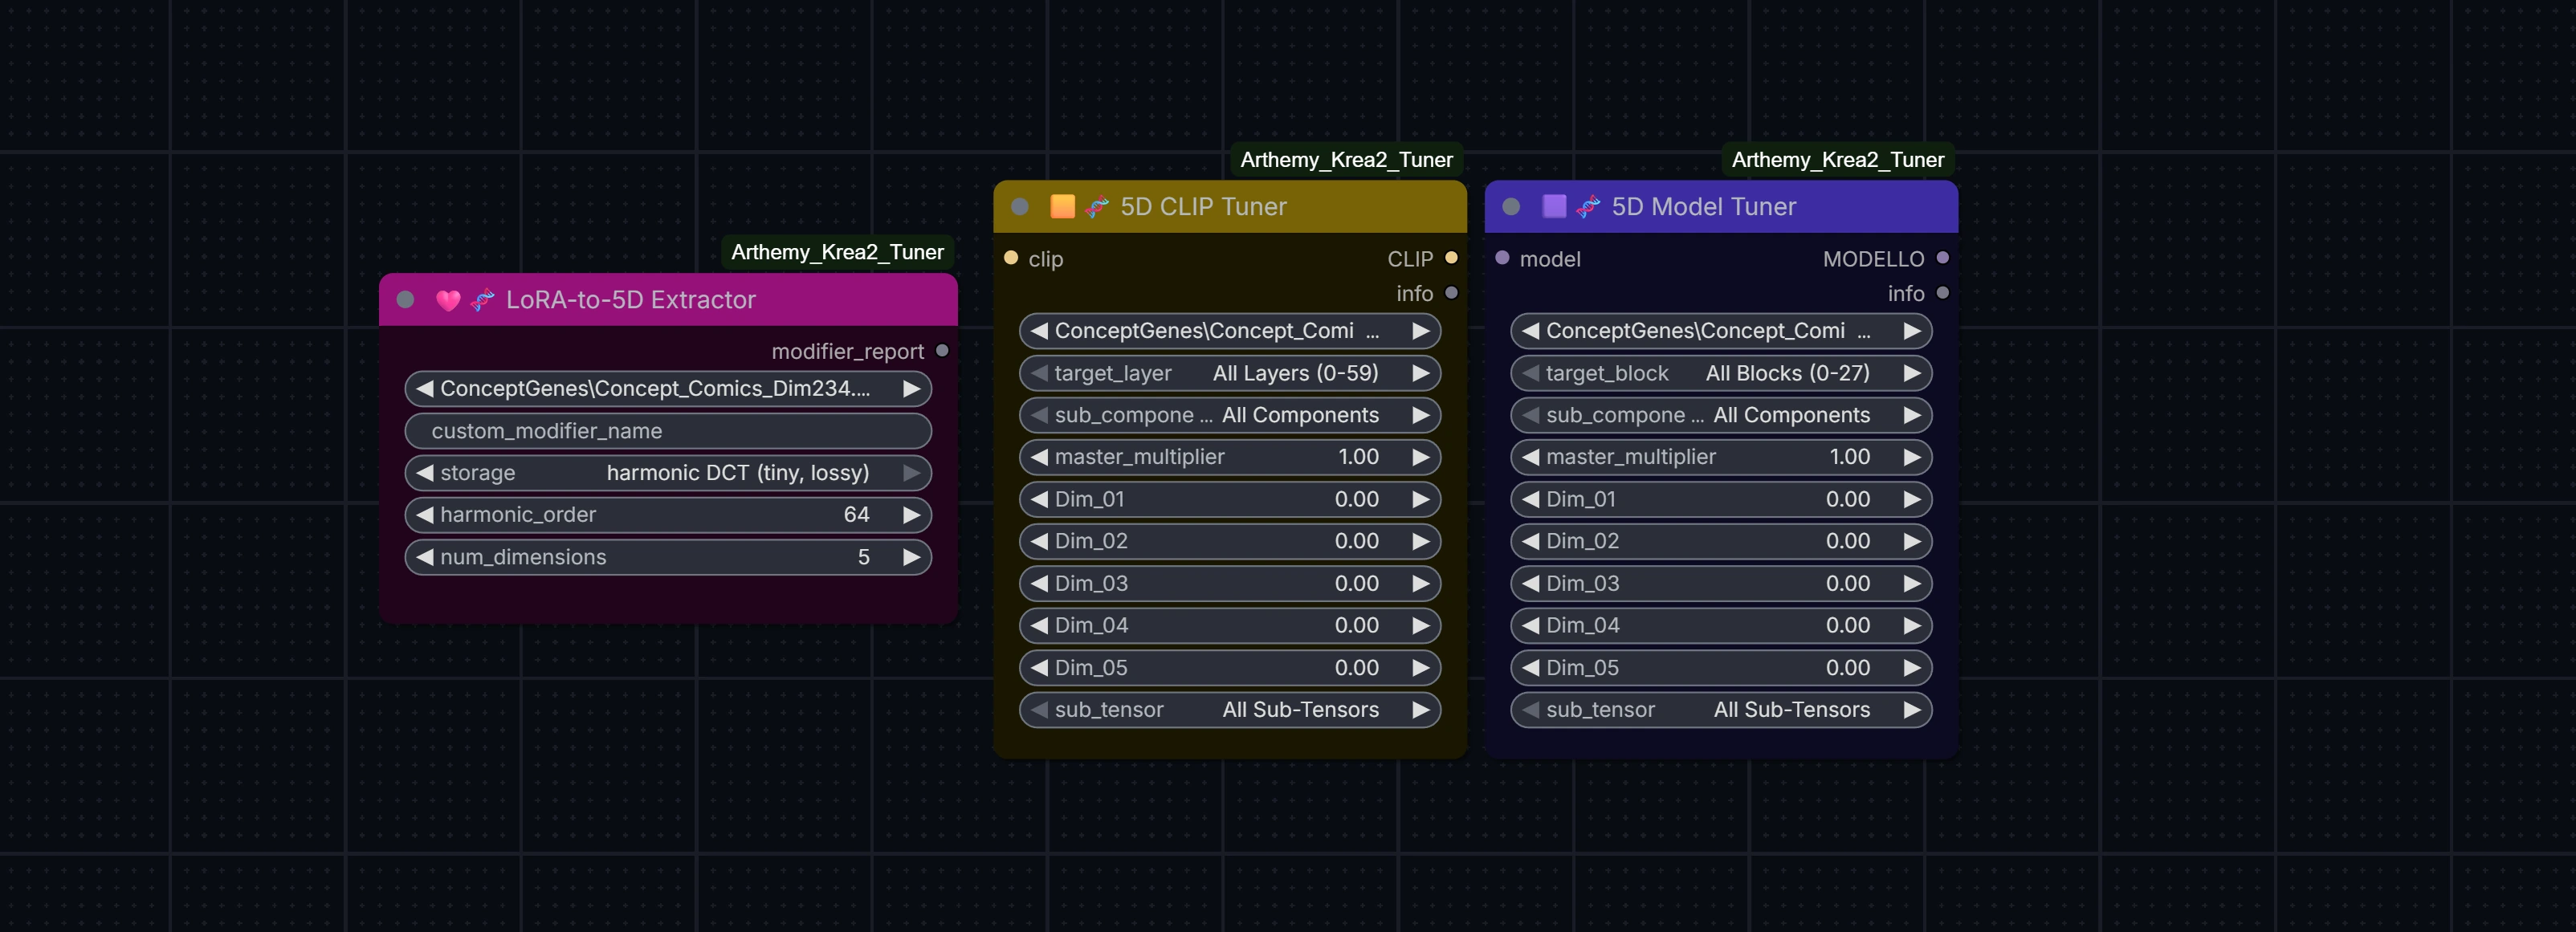
Task: Open the target_block All Blocks dropdown
Action: click(1721, 373)
